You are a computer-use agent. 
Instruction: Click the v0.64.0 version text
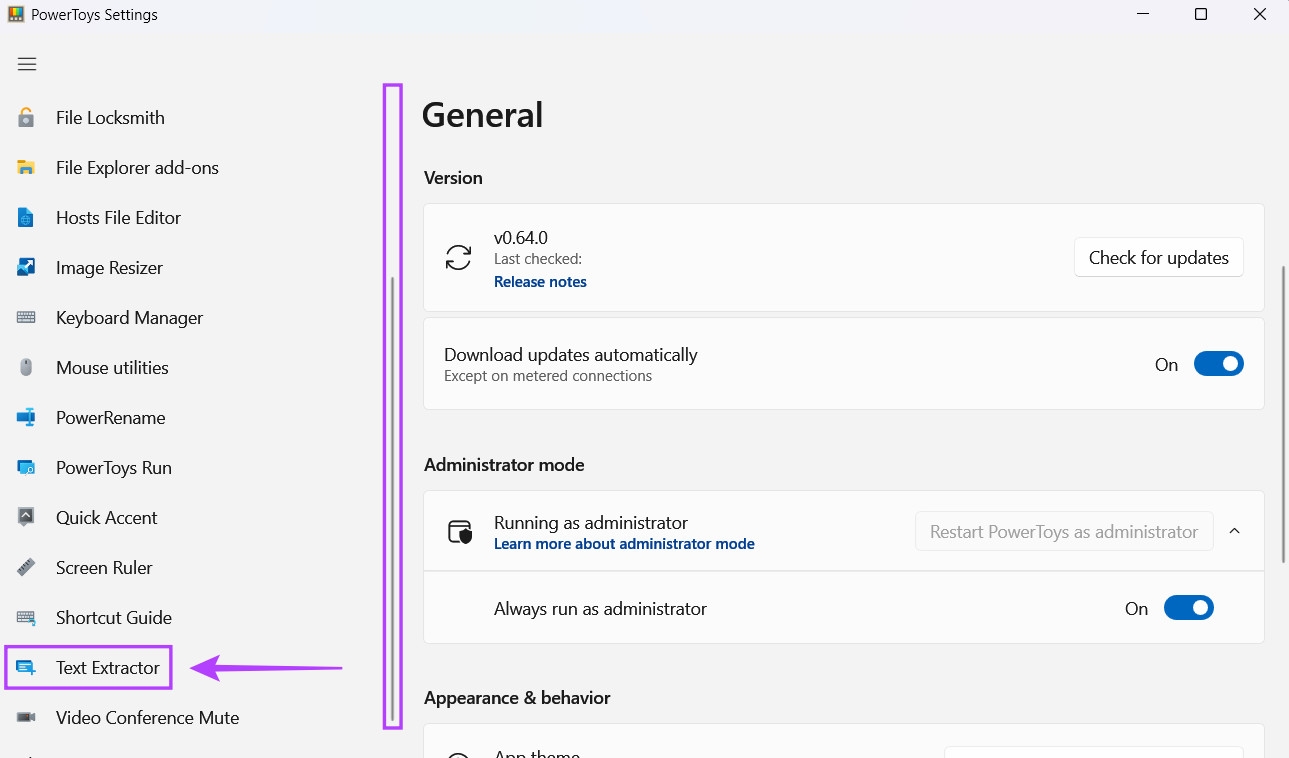[x=521, y=238]
